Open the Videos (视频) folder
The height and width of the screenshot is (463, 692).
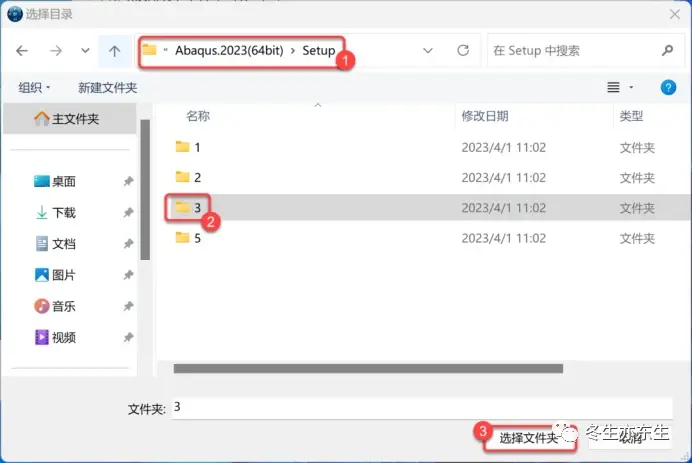[55, 337]
